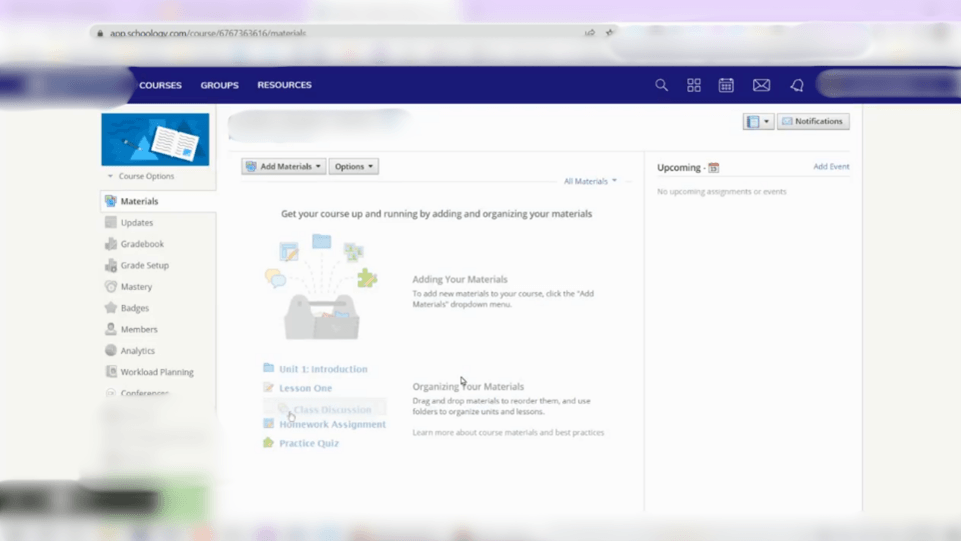The height and width of the screenshot is (541, 961).
Task: Click the Homework Assignment icon
Action: pyautogui.click(x=268, y=423)
